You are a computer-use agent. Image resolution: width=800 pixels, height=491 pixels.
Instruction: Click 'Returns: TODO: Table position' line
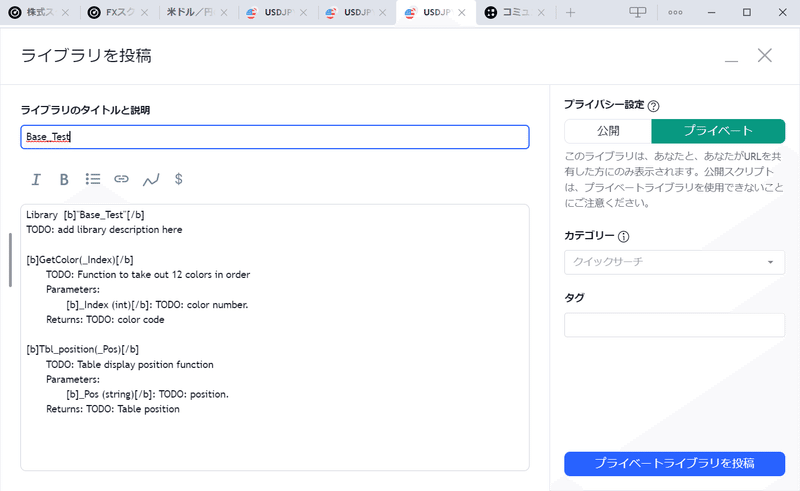pyautogui.click(x=113, y=409)
